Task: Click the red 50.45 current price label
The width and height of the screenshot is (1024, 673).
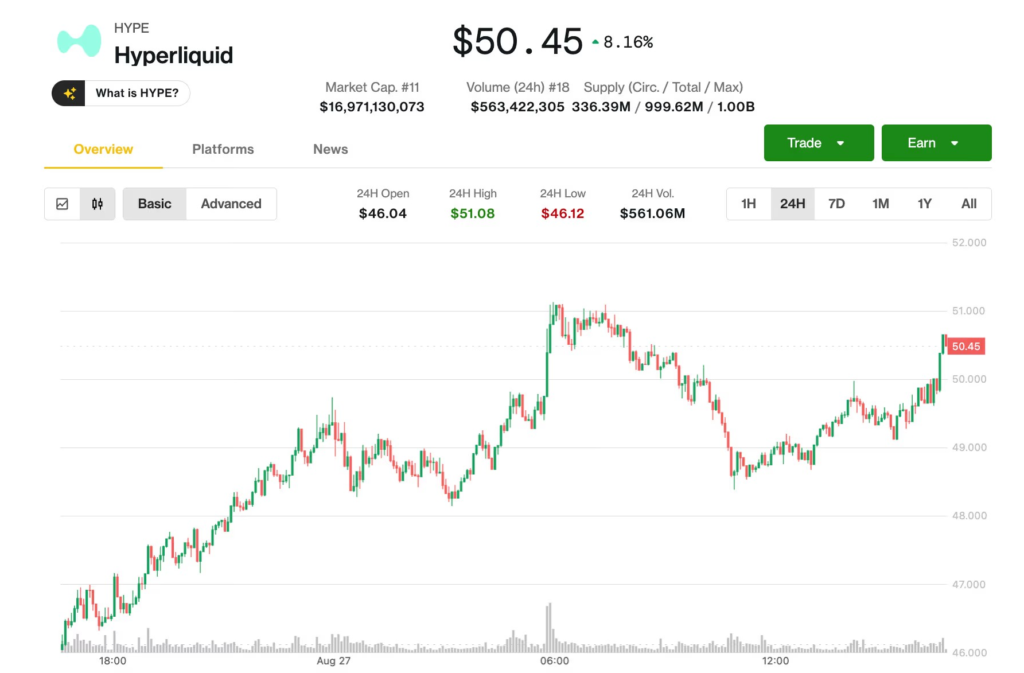Action: (966, 346)
